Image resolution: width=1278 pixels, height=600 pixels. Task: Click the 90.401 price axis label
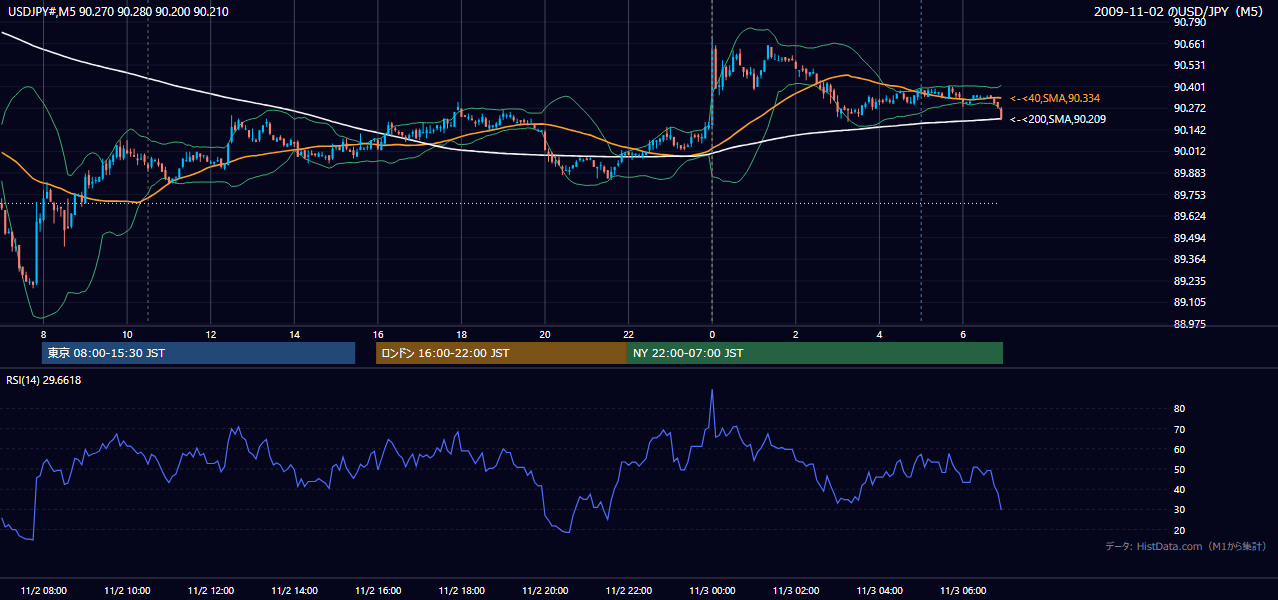pos(1189,87)
